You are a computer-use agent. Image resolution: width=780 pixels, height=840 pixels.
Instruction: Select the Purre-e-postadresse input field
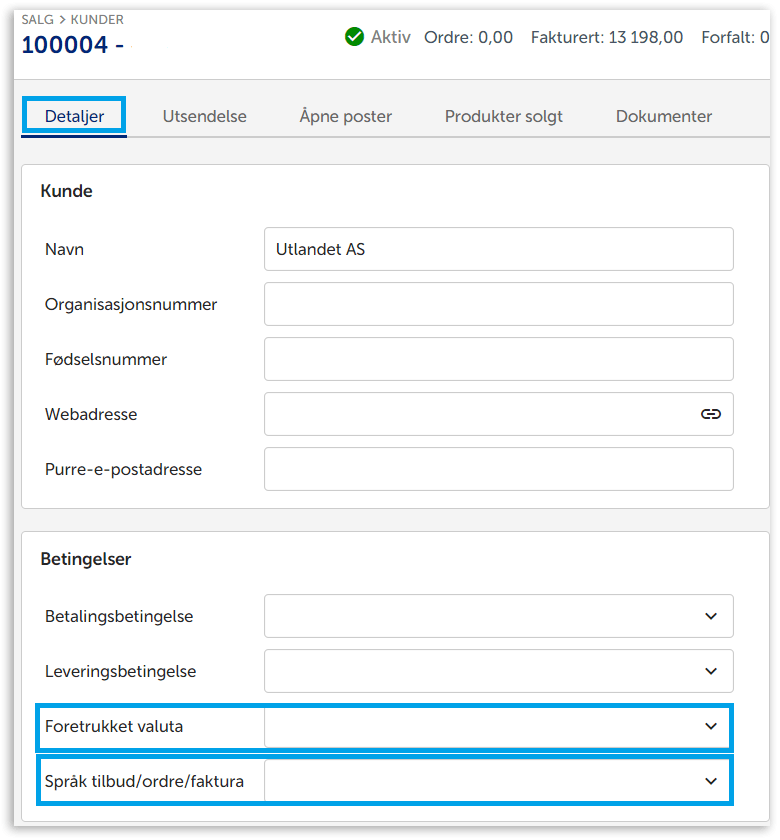[498, 469]
